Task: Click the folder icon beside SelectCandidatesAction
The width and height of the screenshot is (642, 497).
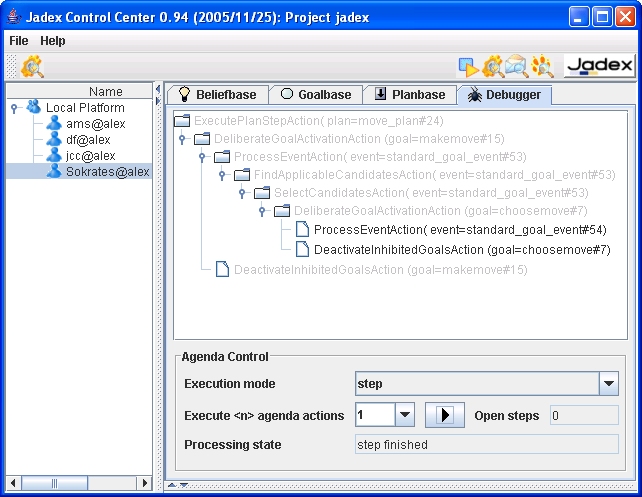Action: coord(262,193)
